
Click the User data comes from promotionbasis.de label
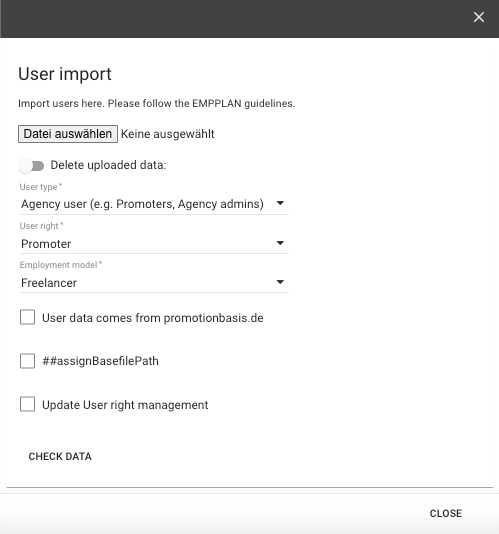(x=153, y=318)
